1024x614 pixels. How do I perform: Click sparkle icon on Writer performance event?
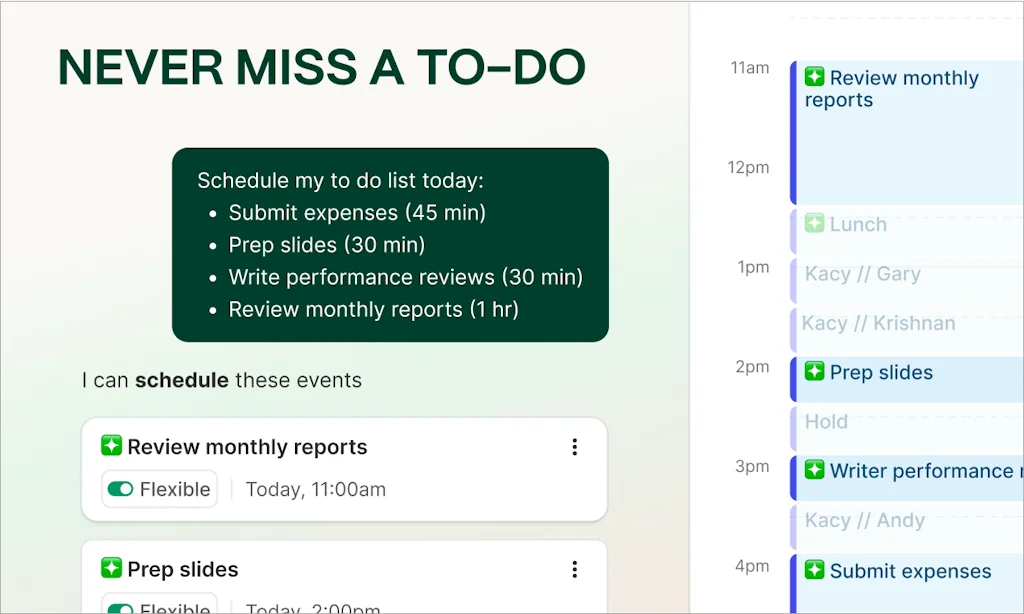815,470
